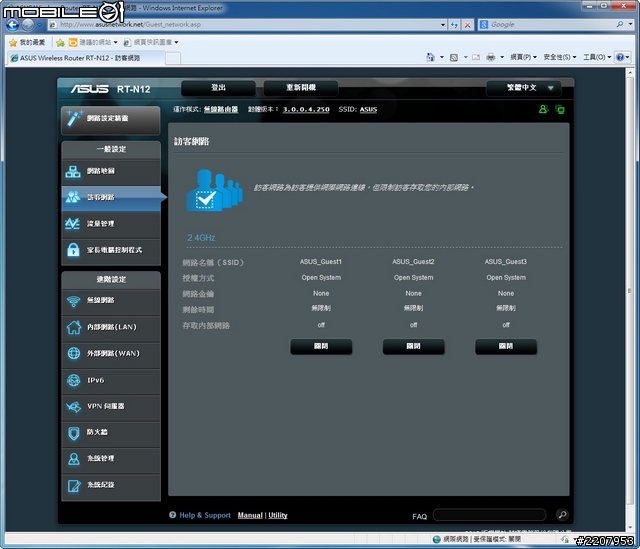Open new blank browser tab
Image resolution: width=640 pixels, height=549 pixels.
coord(173,58)
